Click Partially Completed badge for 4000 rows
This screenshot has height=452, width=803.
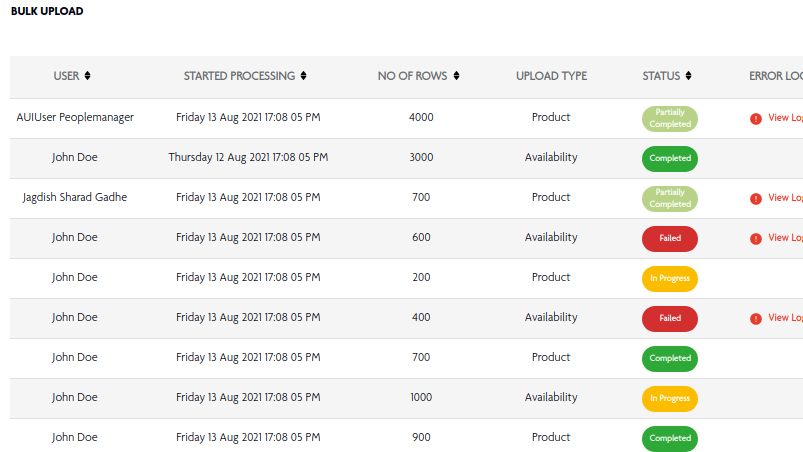(670, 118)
